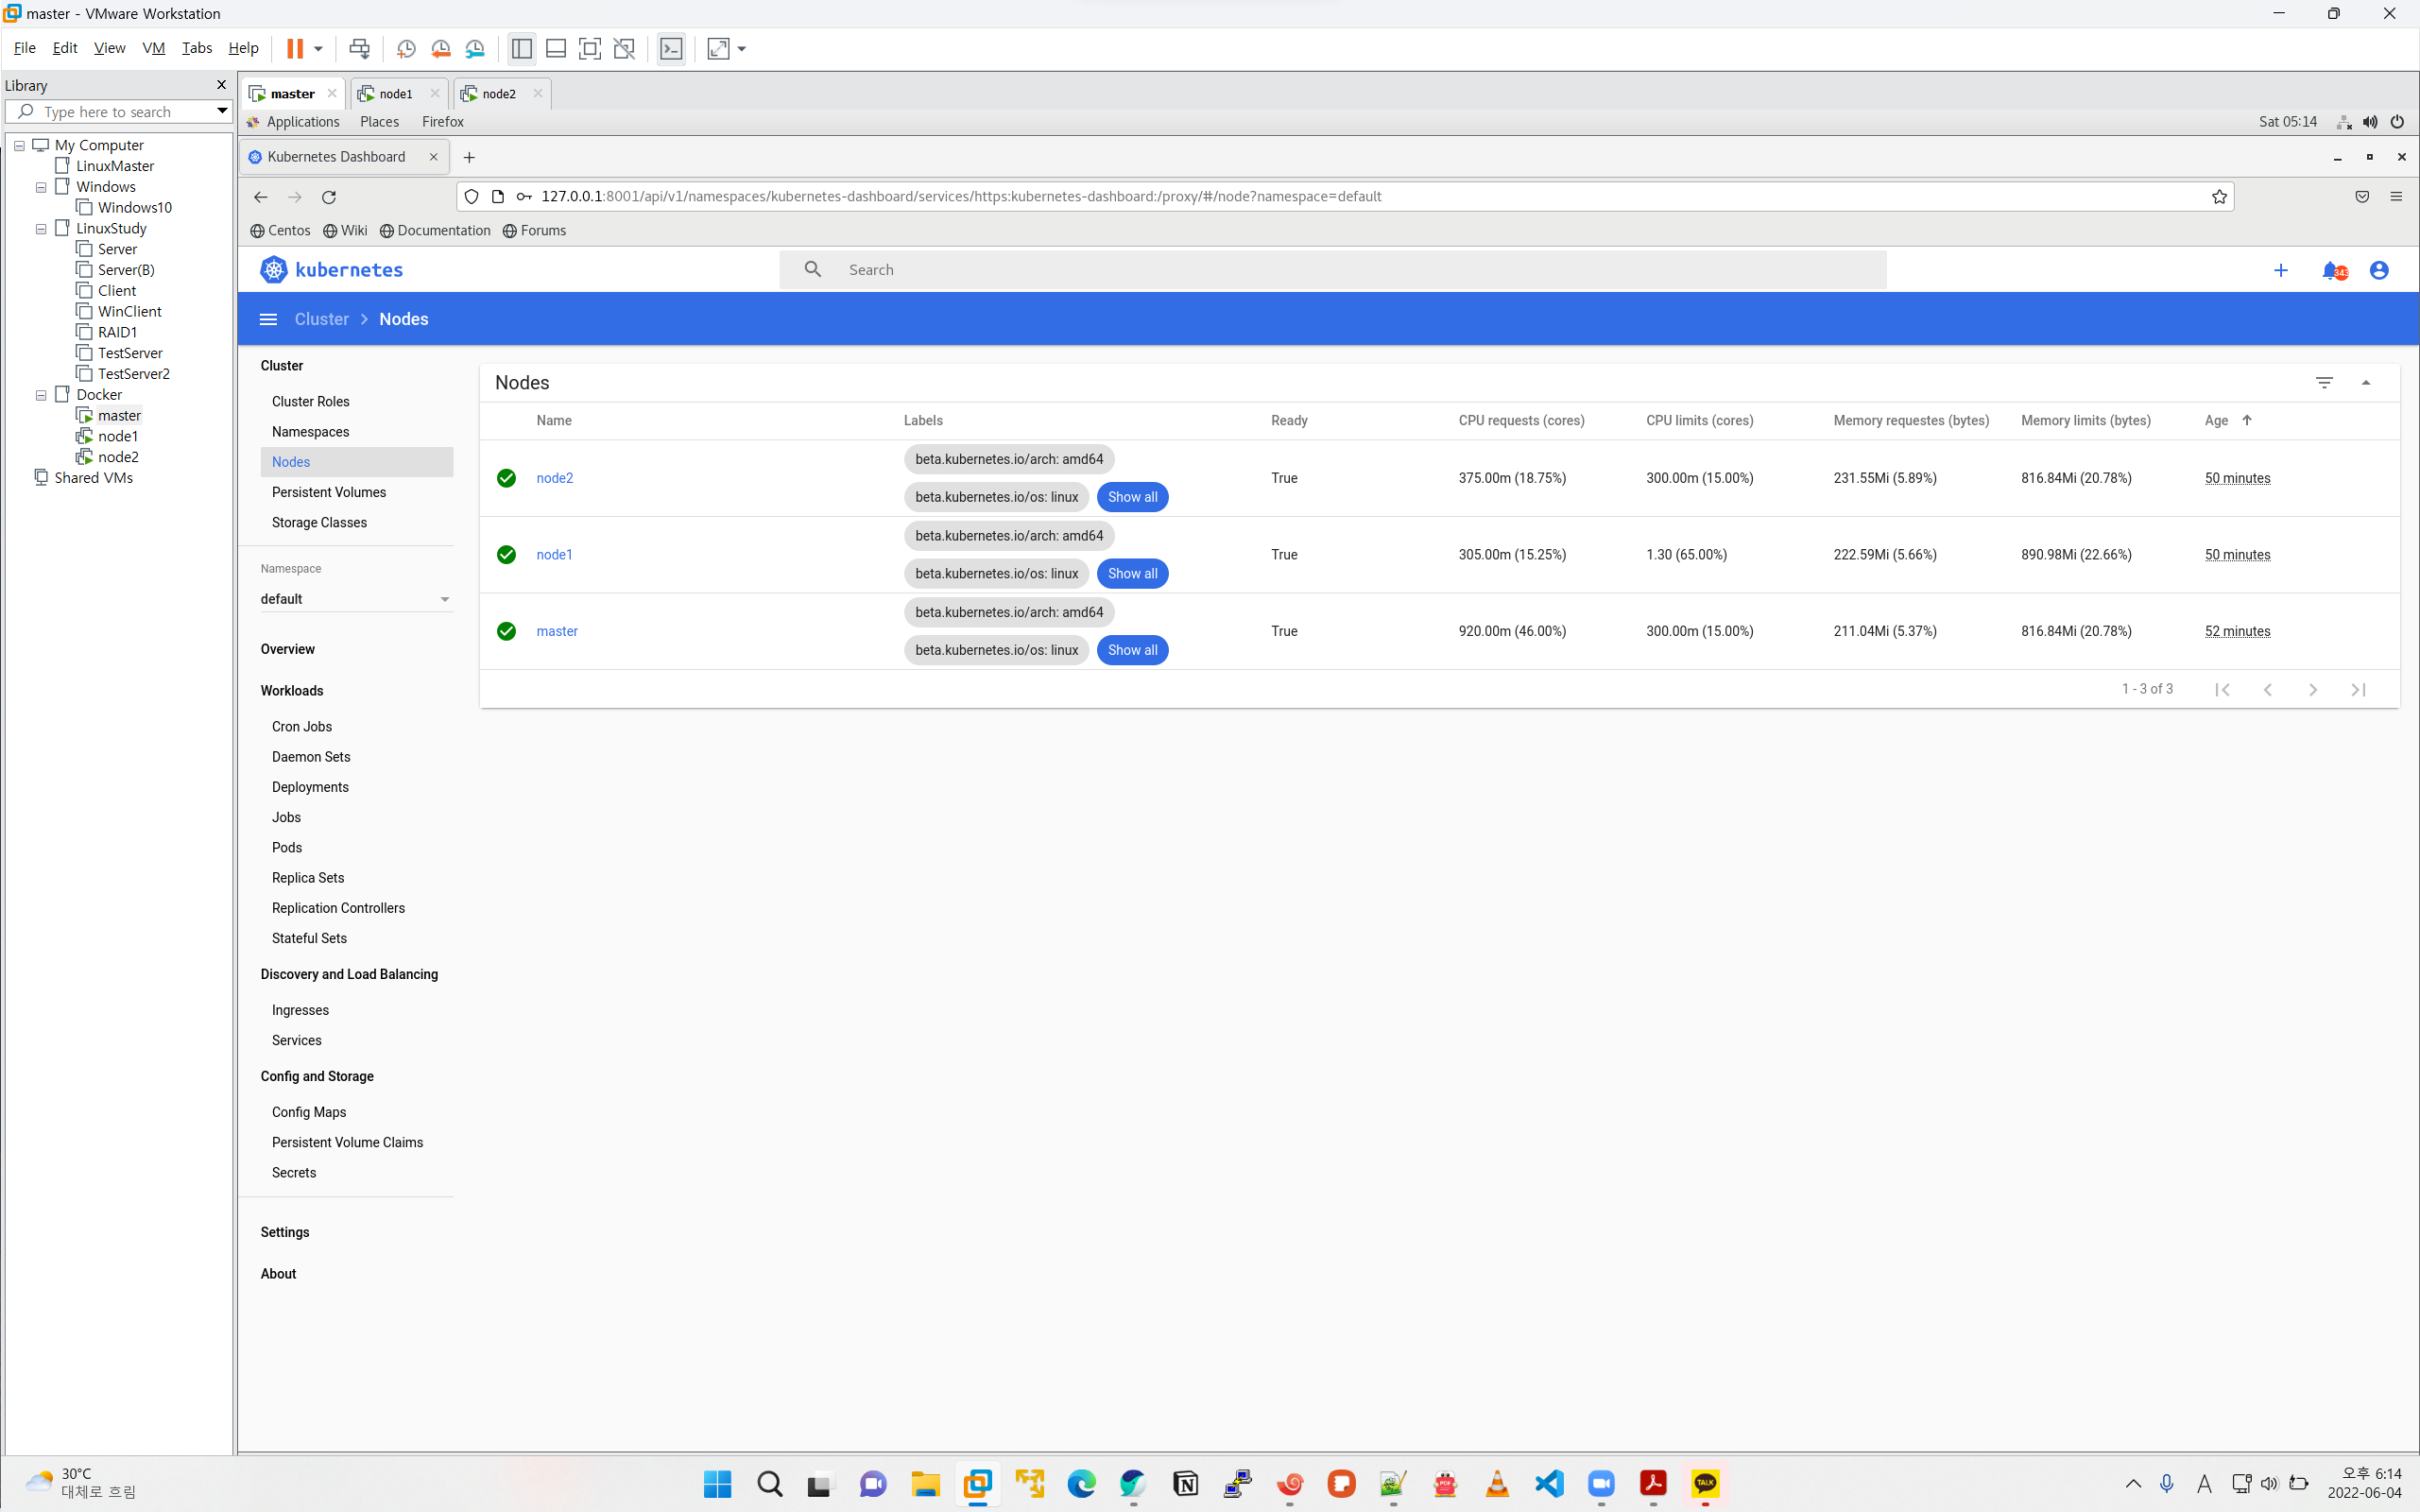Toggle Age column sort arrow
This screenshot has width=2420, height=1512.
[2247, 420]
